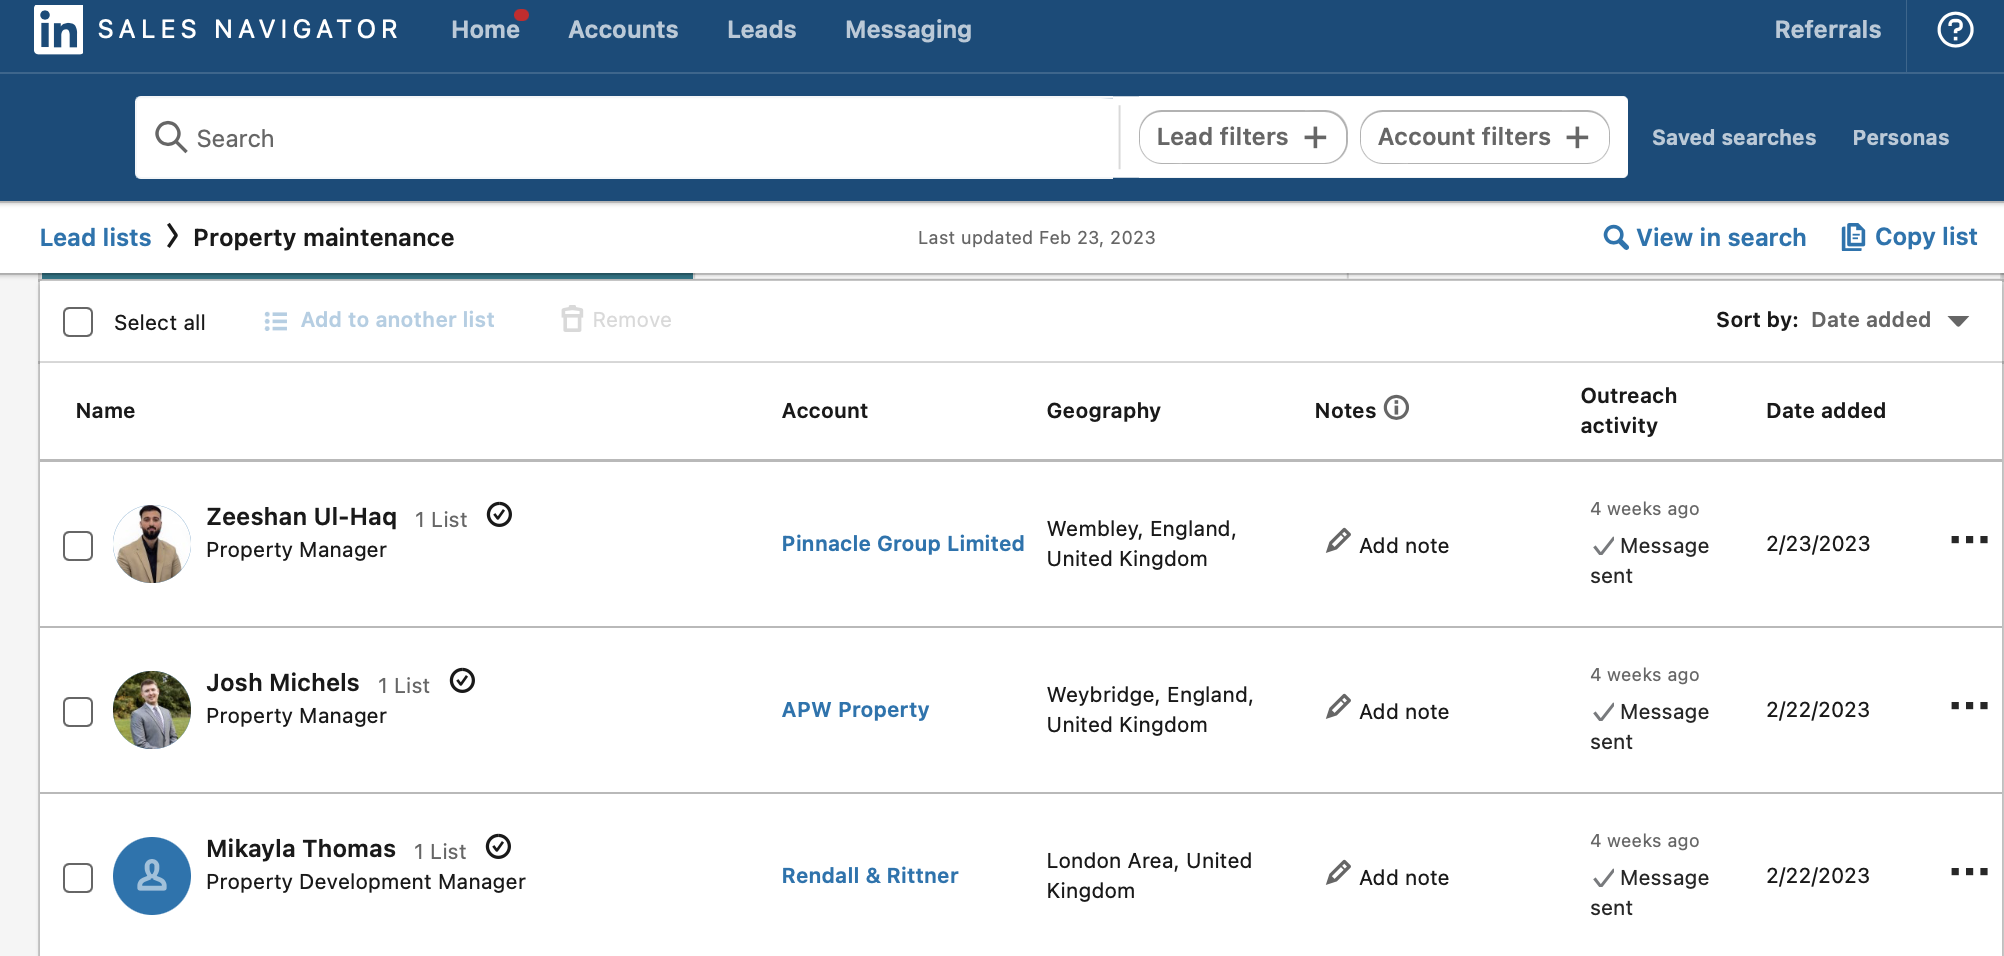This screenshot has height=956, width=2004.
Task: Open the Accounts menu
Action: coord(623,30)
